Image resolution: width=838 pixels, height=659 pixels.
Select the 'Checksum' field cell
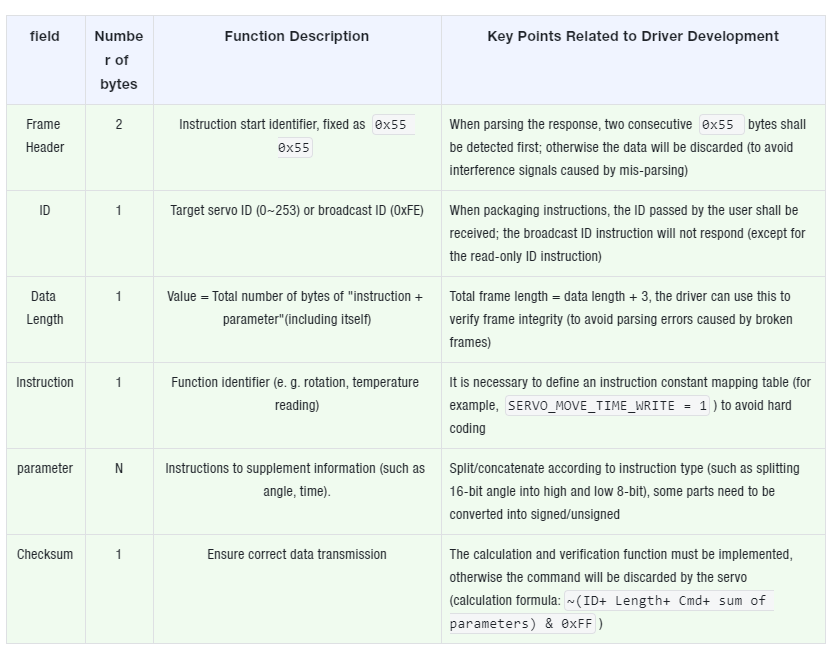[x=45, y=589]
